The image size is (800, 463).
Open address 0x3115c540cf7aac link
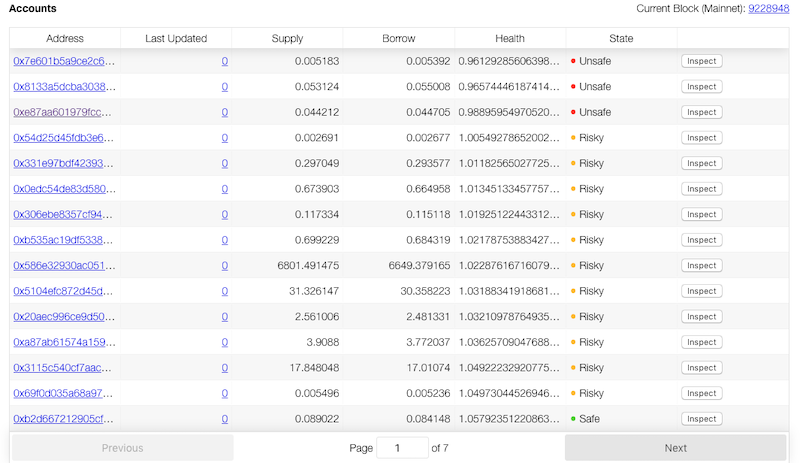coord(62,368)
